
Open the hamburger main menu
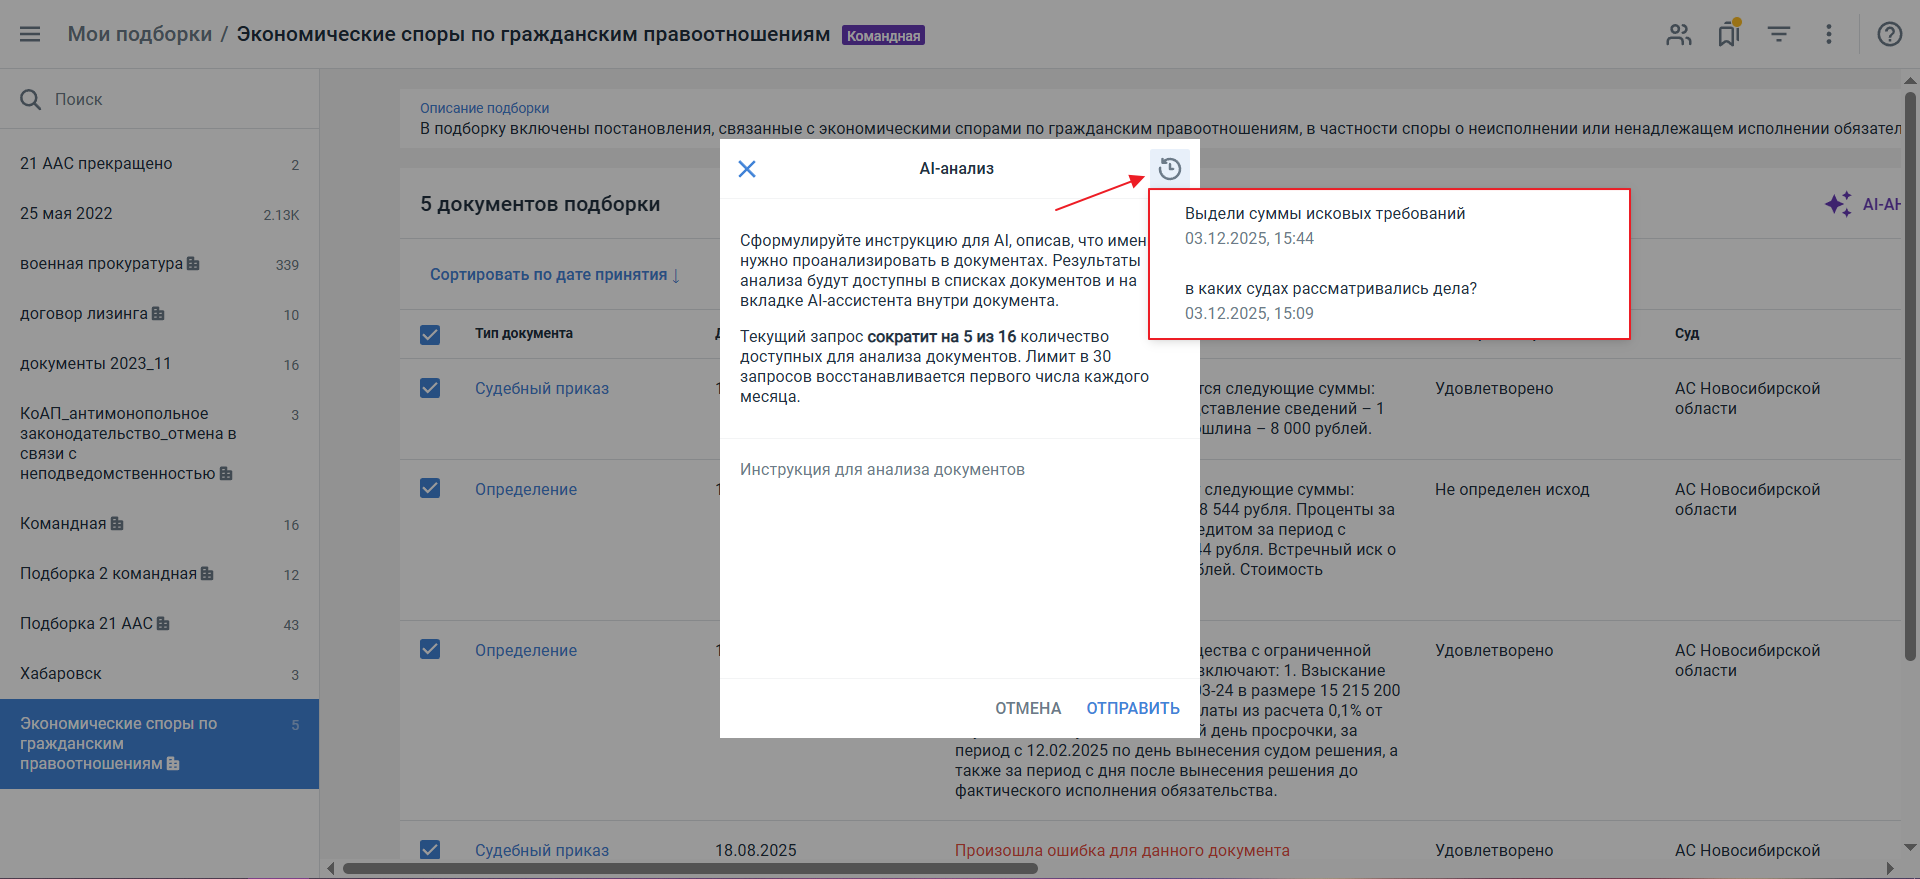click(x=30, y=34)
